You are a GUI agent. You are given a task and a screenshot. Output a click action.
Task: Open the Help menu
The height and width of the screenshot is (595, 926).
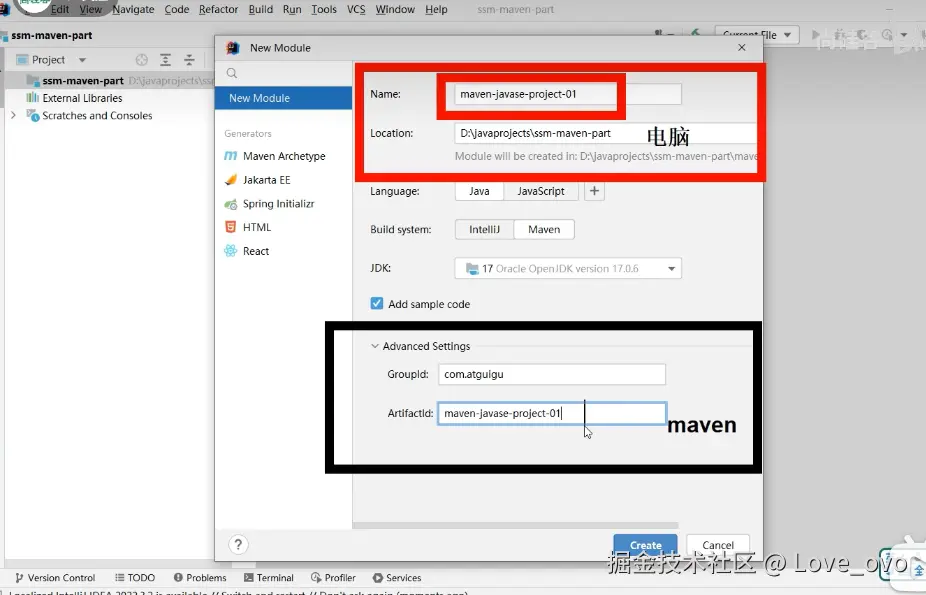pos(436,9)
